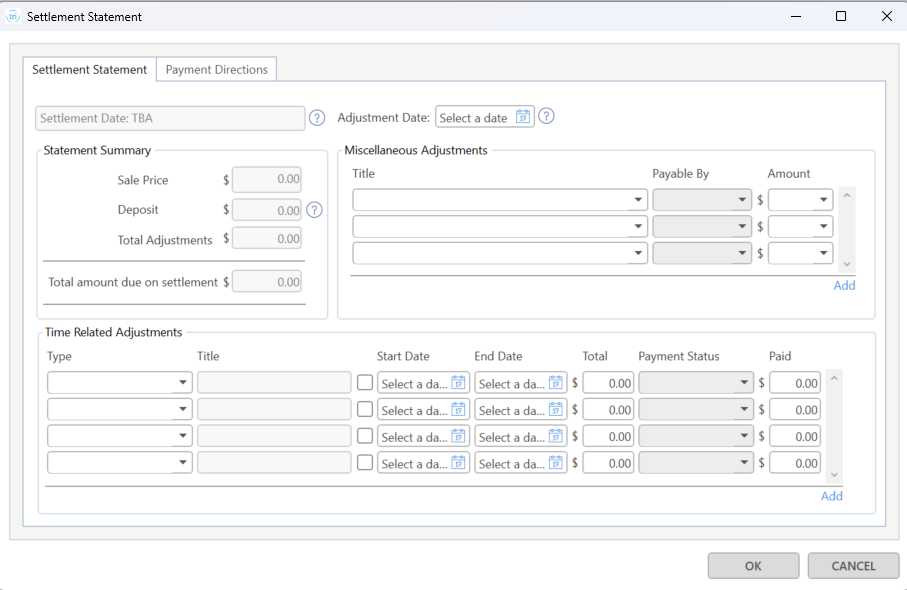Viewport: 907px width, 590px height.
Task: Open the Adjustment Date calendar picker icon
Action: (523, 117)
